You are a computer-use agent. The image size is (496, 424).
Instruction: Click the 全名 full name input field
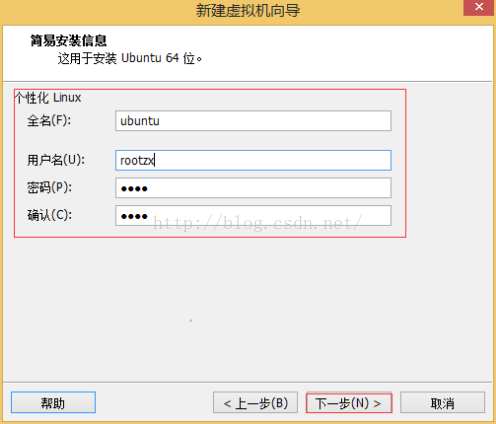(253, 121)
